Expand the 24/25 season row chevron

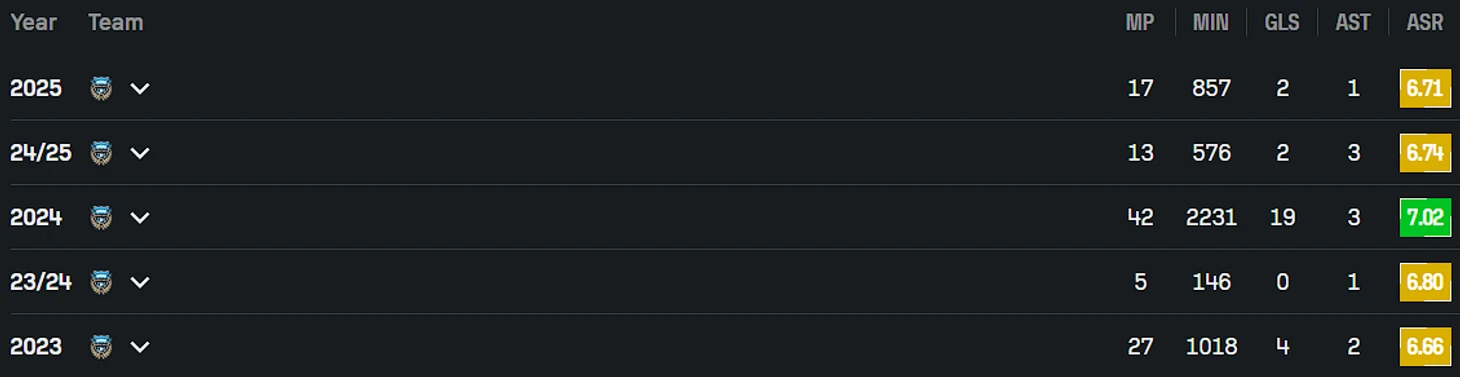(140, 153)
